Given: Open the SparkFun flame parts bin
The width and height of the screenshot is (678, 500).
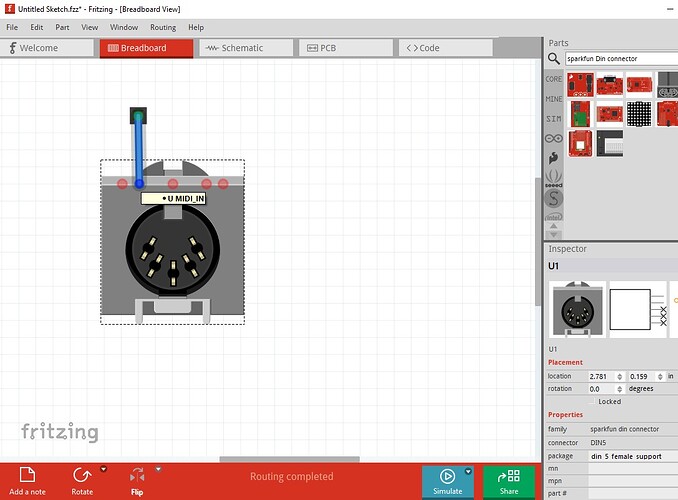Looking at the screenshot, I should click(553, 157).
